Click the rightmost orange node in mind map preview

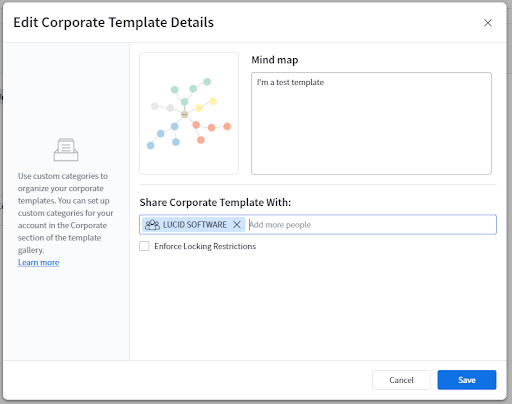[x=227, y=126]
